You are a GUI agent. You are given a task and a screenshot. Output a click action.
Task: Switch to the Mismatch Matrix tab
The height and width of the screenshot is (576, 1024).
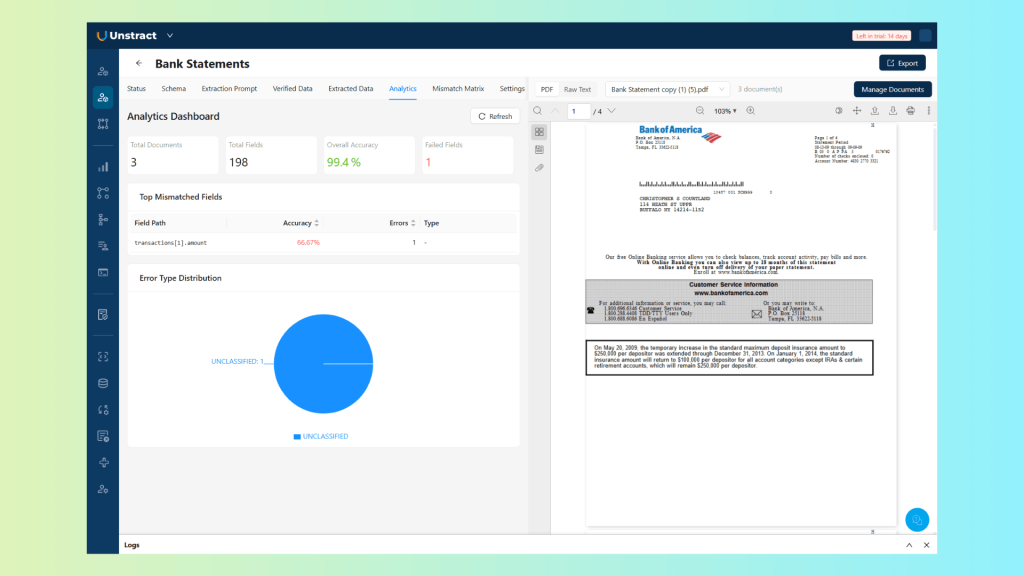tap(458, 89)
